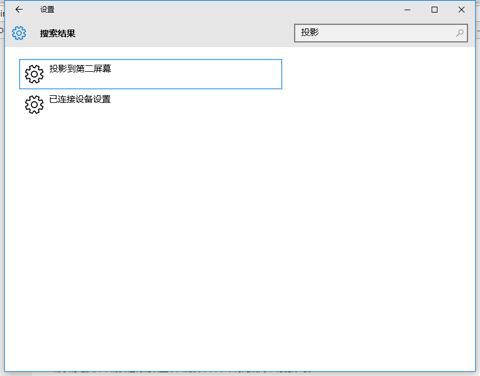Click the 设置 window title text

click(47, 10)
